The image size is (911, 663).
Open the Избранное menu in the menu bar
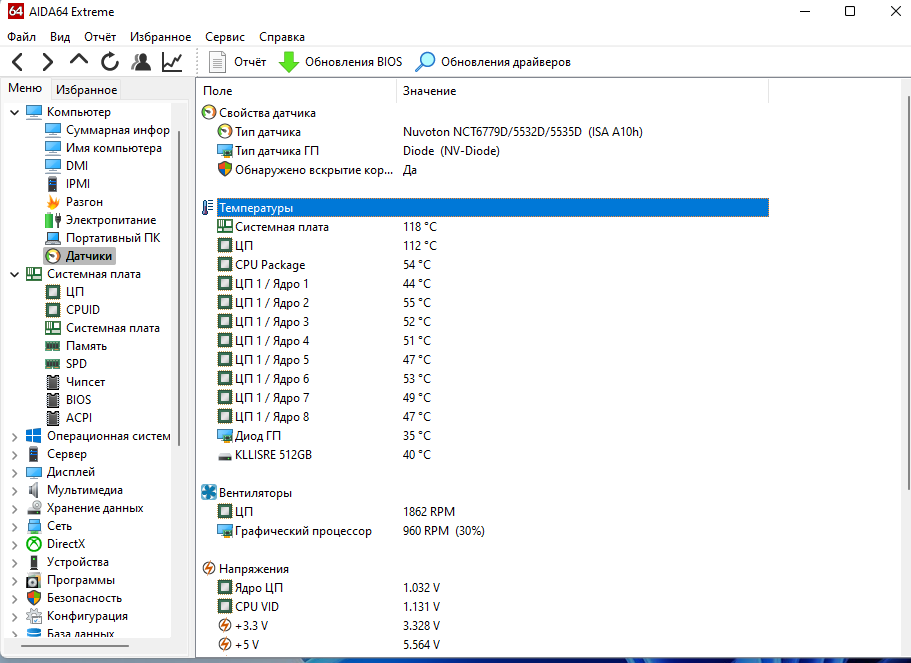point(160,37)
